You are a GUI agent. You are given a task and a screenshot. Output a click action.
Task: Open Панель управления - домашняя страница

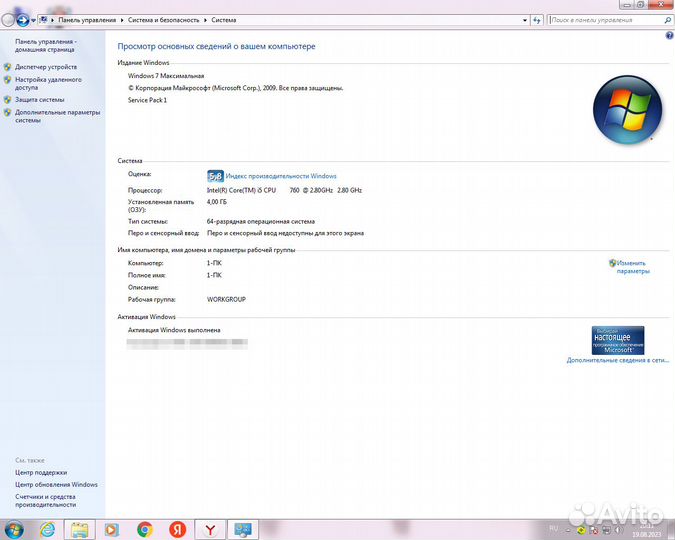tap(46, 46)
